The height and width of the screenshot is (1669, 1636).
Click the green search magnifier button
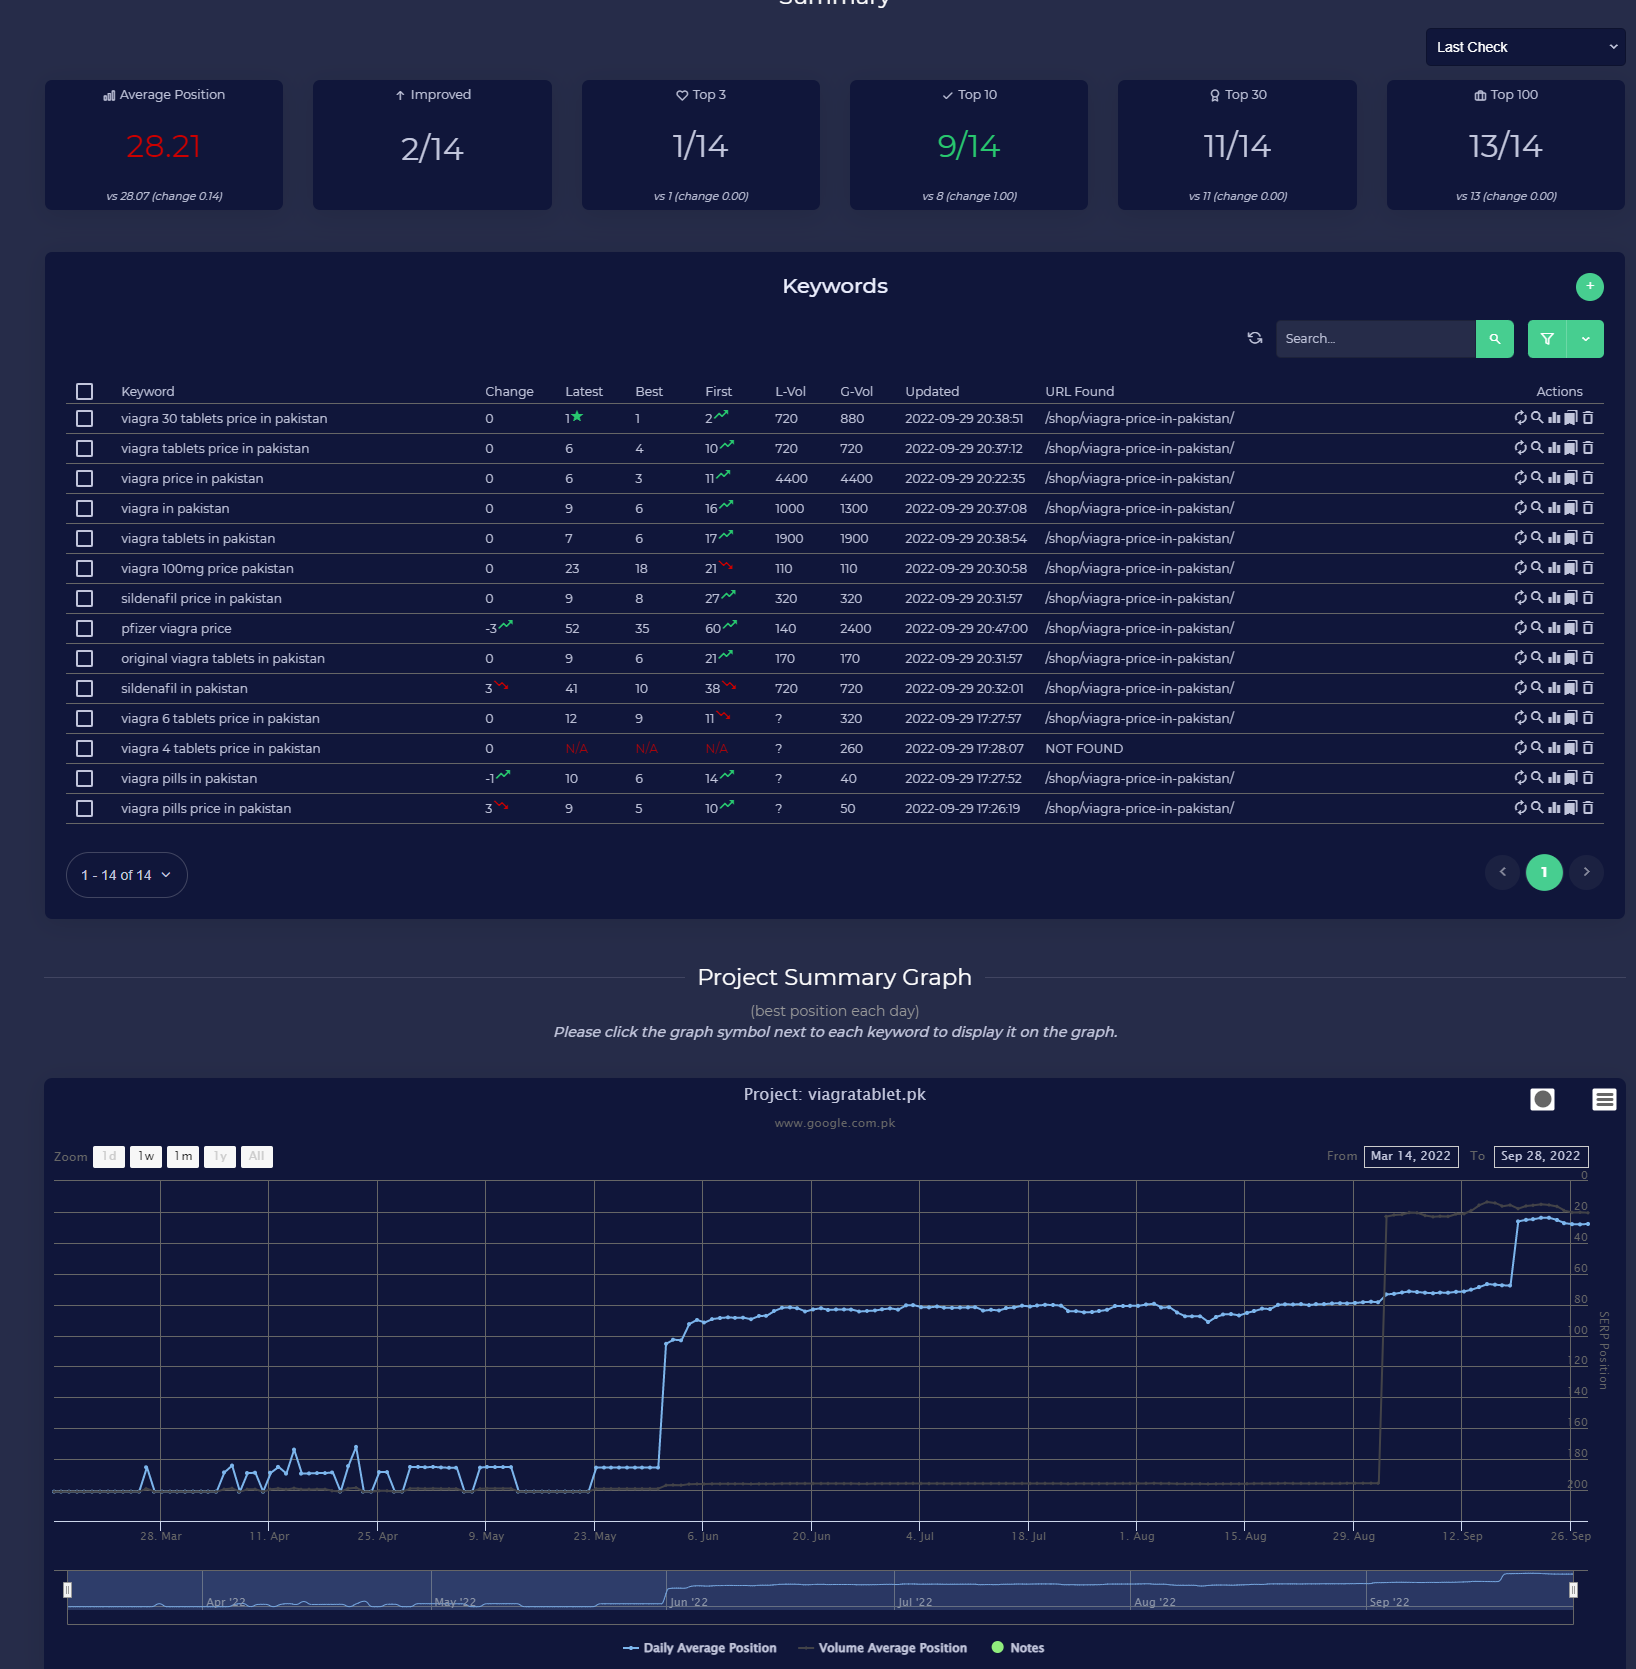1494,339
